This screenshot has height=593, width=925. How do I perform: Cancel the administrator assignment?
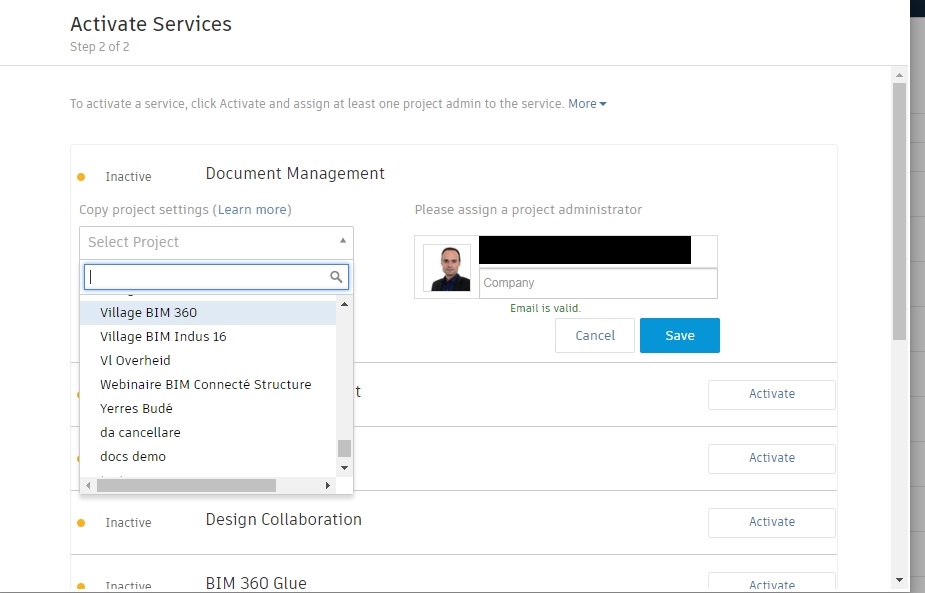594,335
